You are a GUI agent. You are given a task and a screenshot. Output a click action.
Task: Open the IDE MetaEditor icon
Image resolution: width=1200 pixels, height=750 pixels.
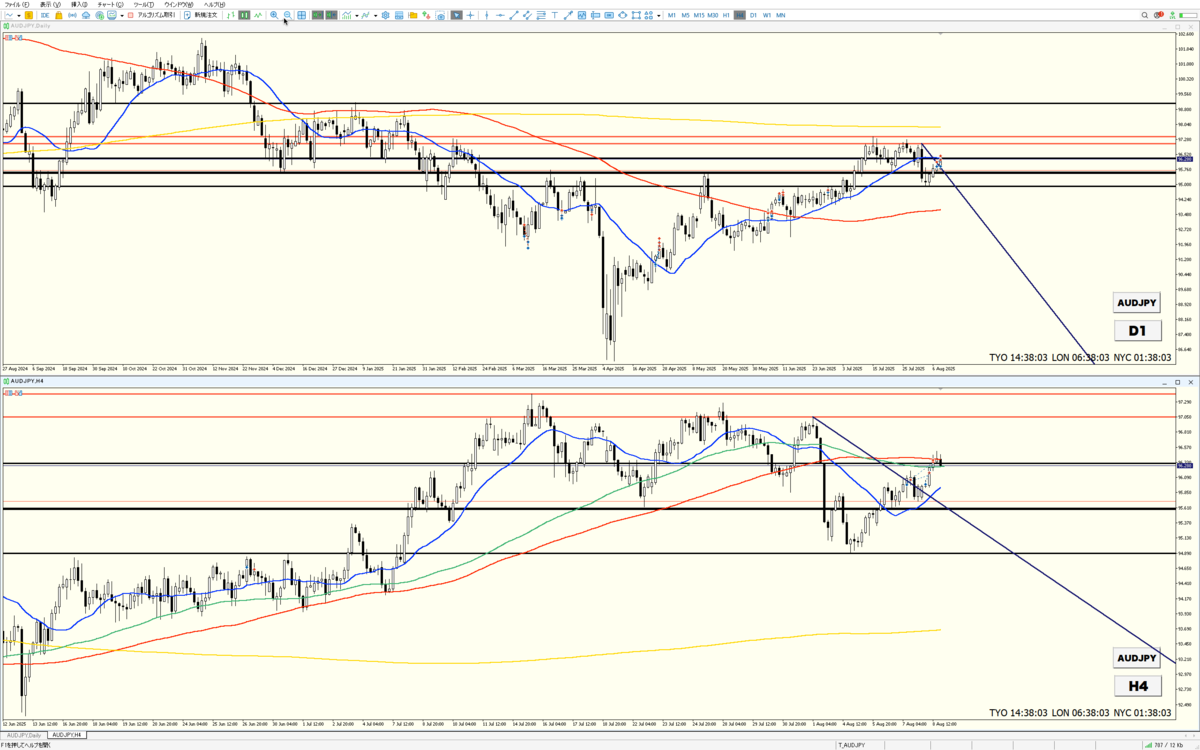pos(45,16)
